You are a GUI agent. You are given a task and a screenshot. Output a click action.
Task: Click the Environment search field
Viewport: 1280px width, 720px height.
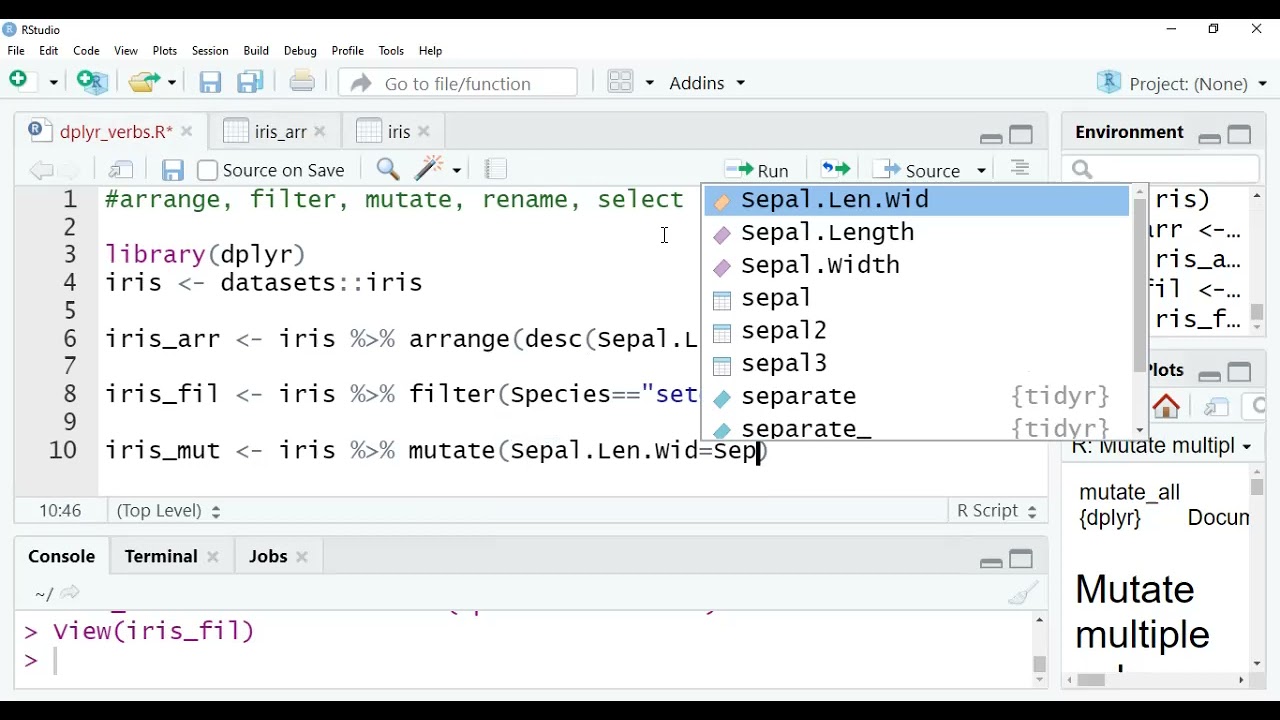[1162, 170]
